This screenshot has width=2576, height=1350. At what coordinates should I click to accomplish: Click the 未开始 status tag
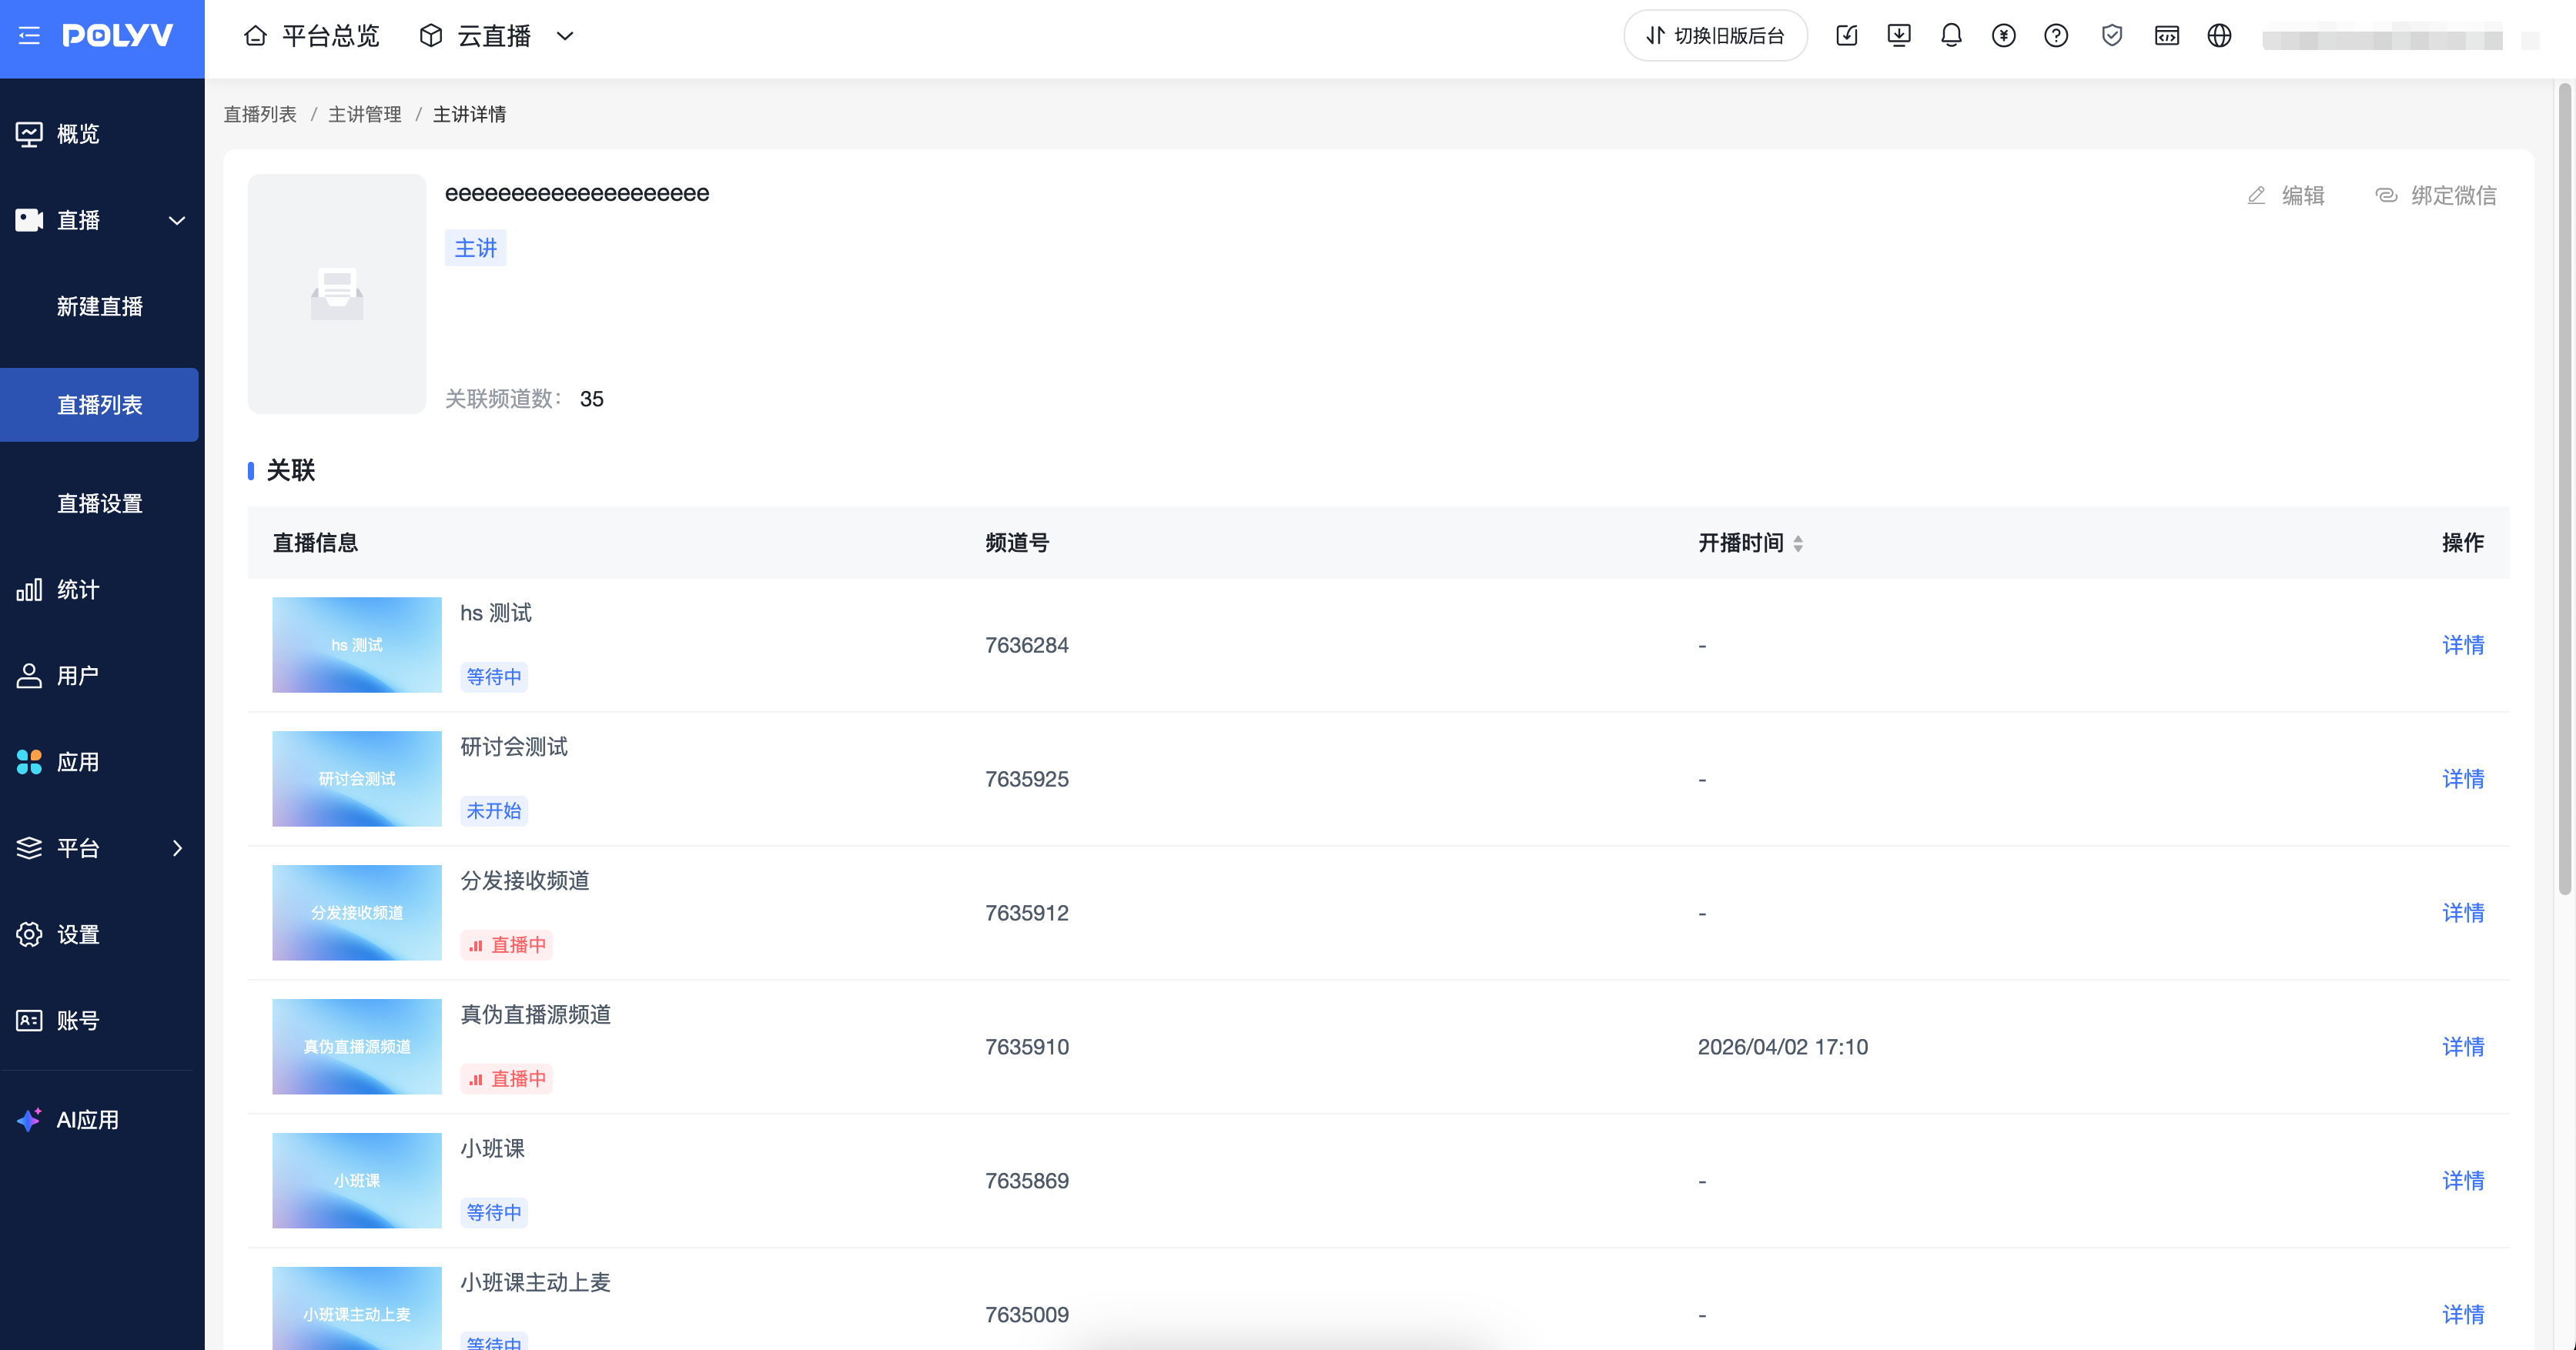pos(494,811)
